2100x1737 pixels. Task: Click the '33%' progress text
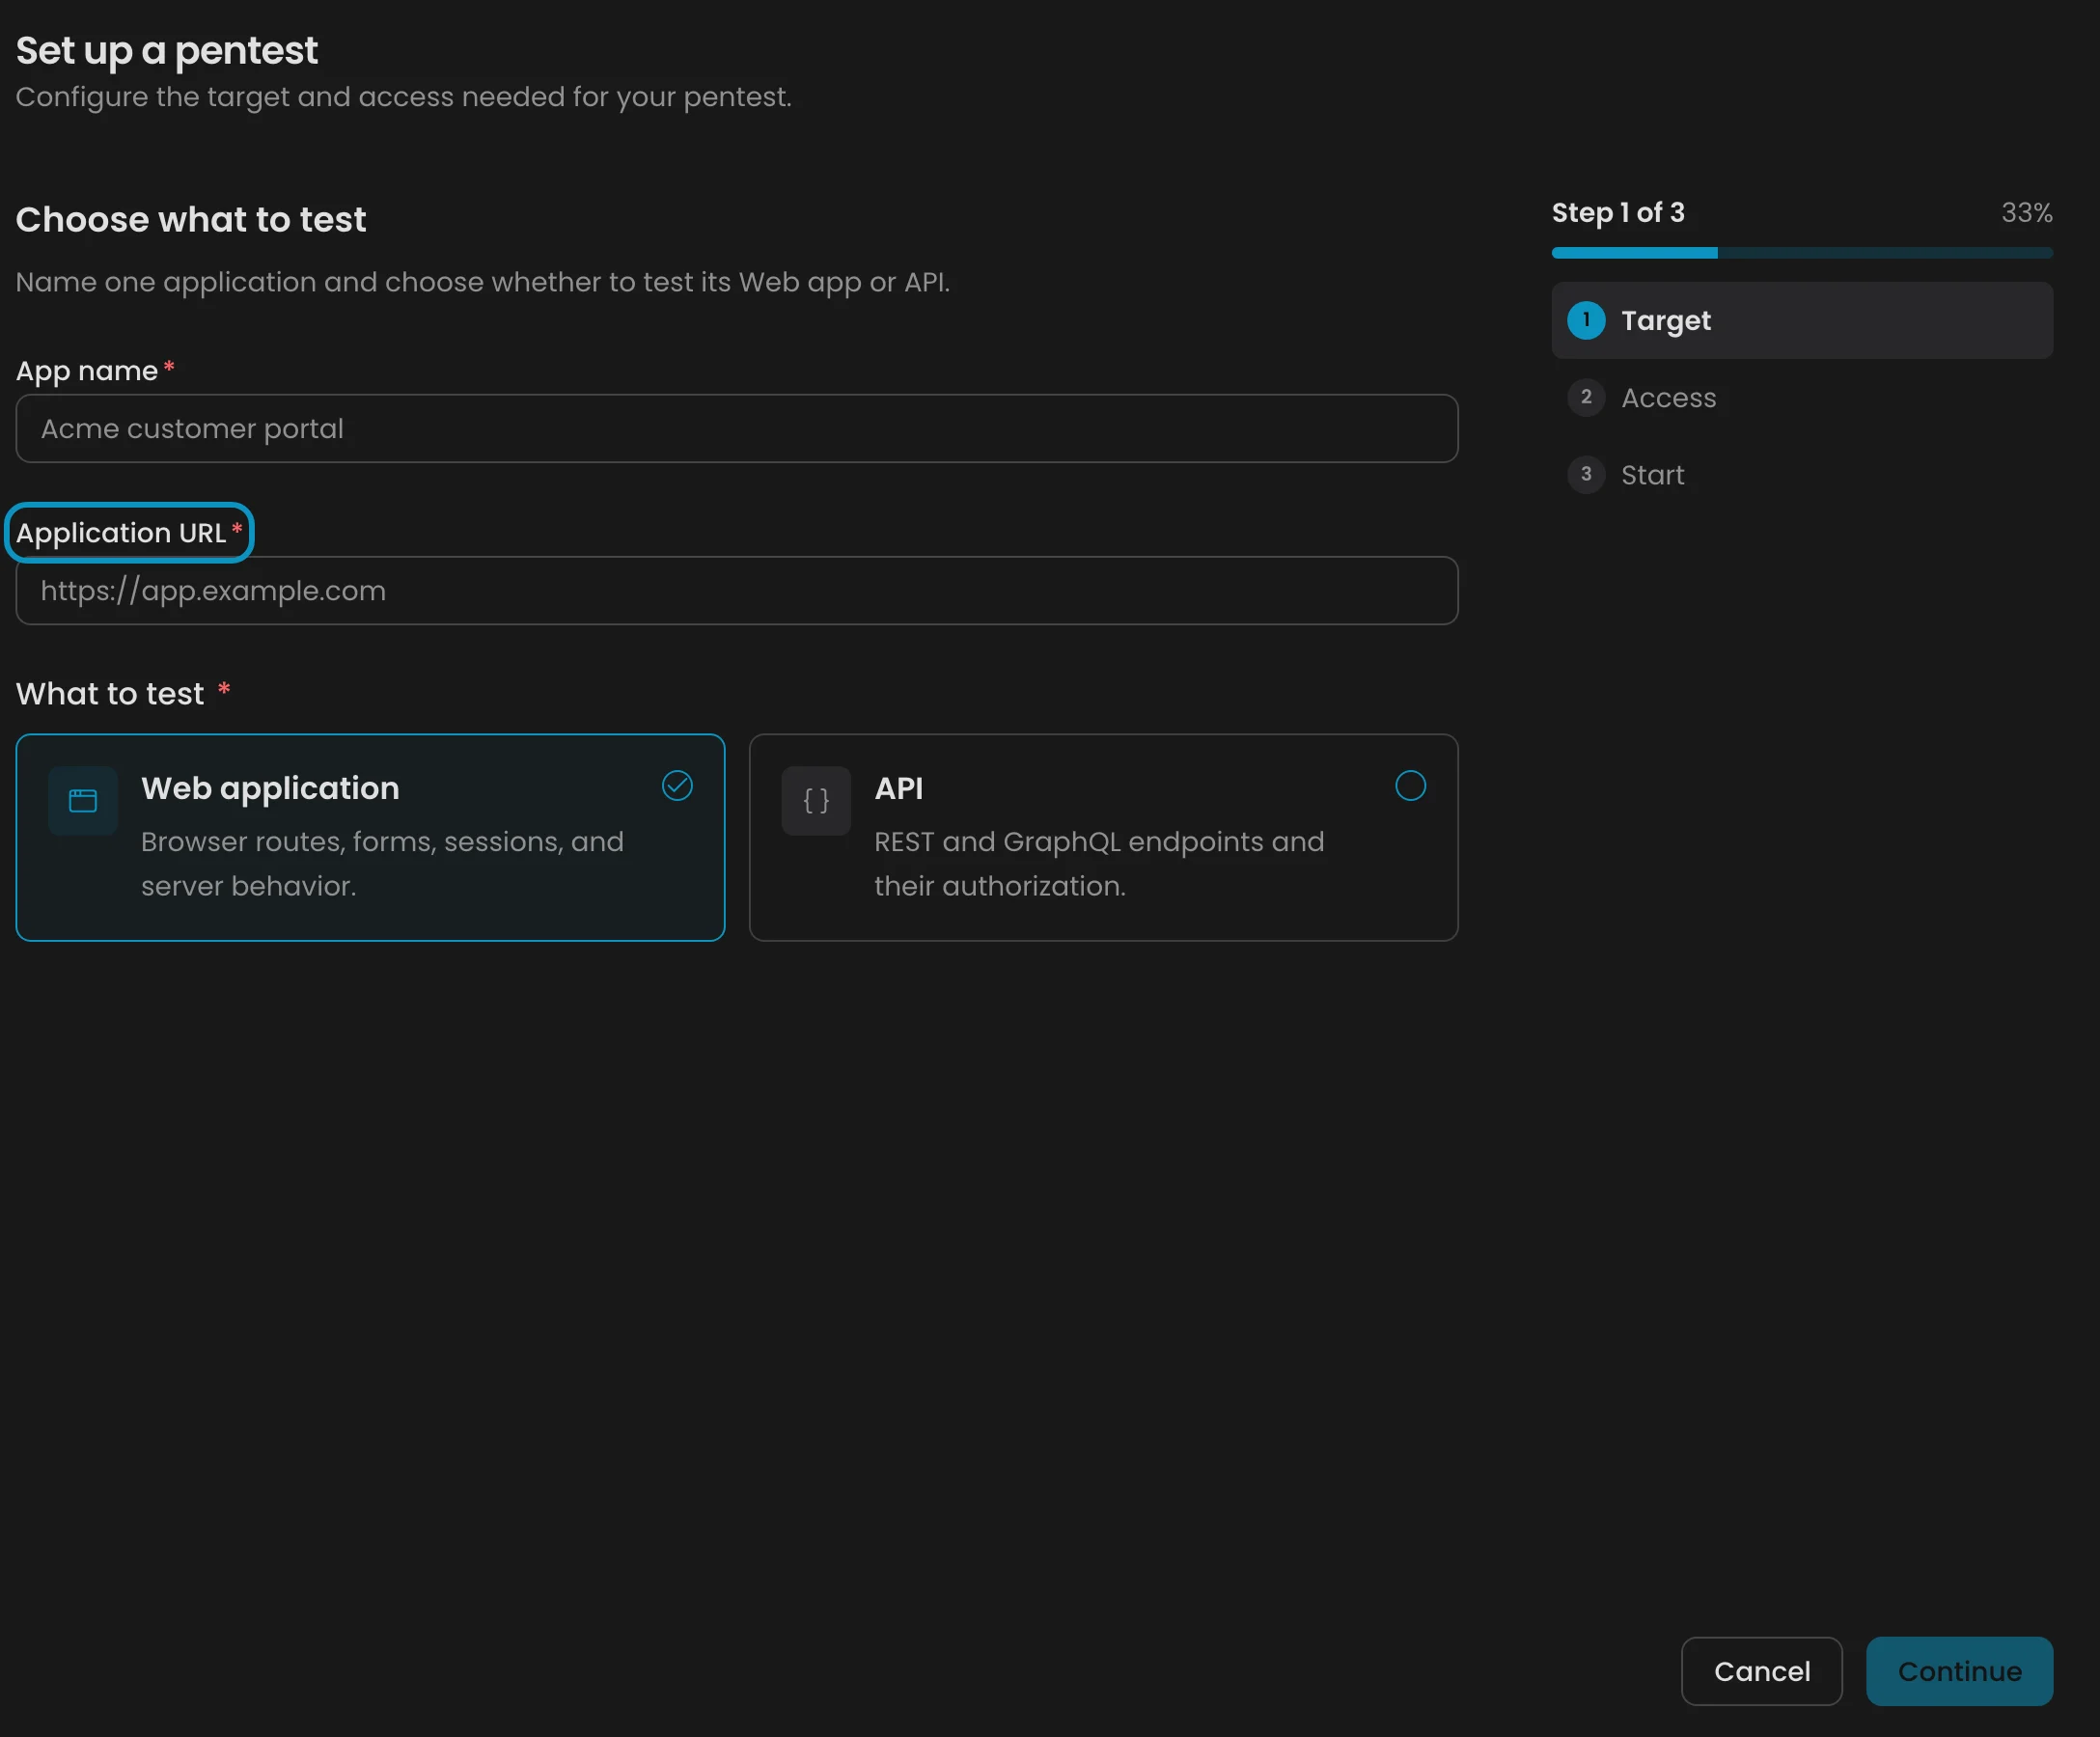[2026, 213]
